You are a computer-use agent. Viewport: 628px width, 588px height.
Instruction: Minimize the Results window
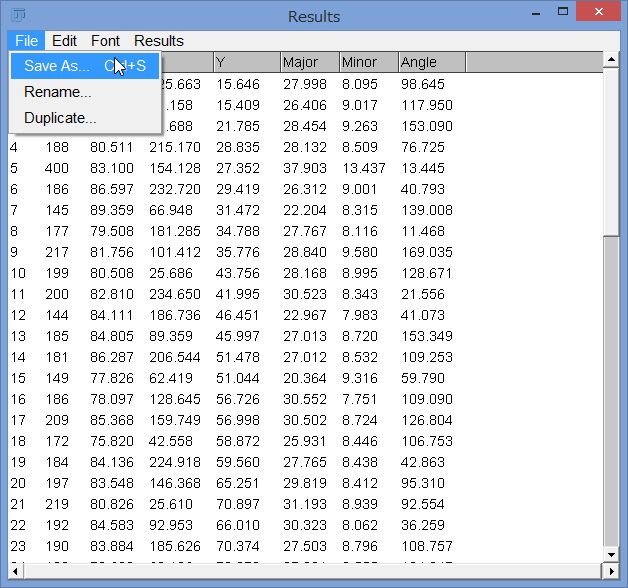pos(536,14)
